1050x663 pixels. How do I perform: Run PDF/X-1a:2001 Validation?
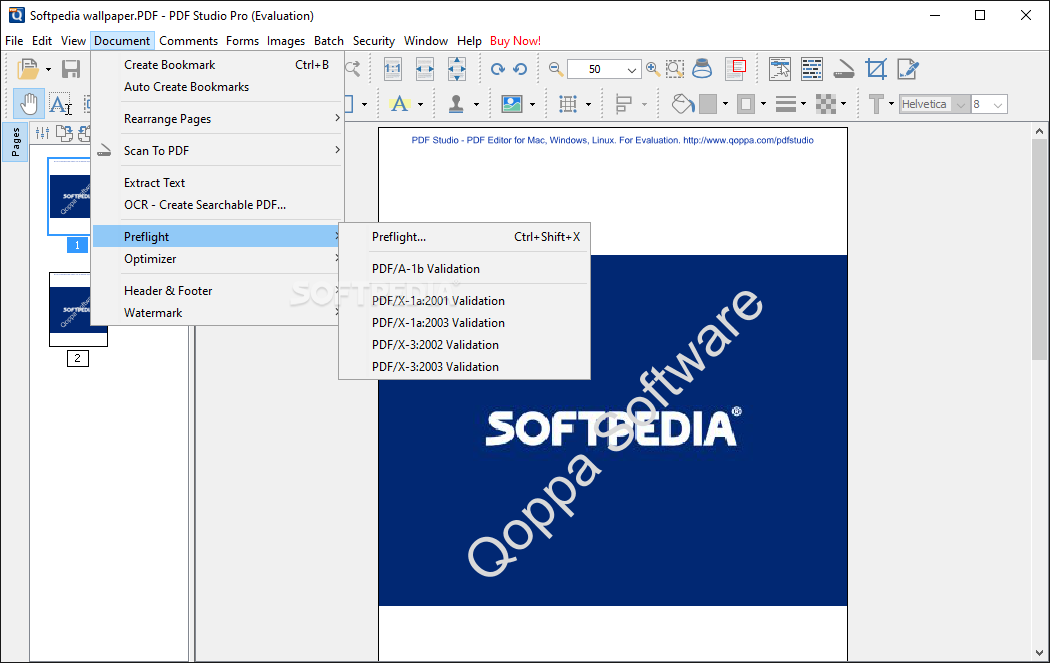pyautogui.click(x=464, y=301)
